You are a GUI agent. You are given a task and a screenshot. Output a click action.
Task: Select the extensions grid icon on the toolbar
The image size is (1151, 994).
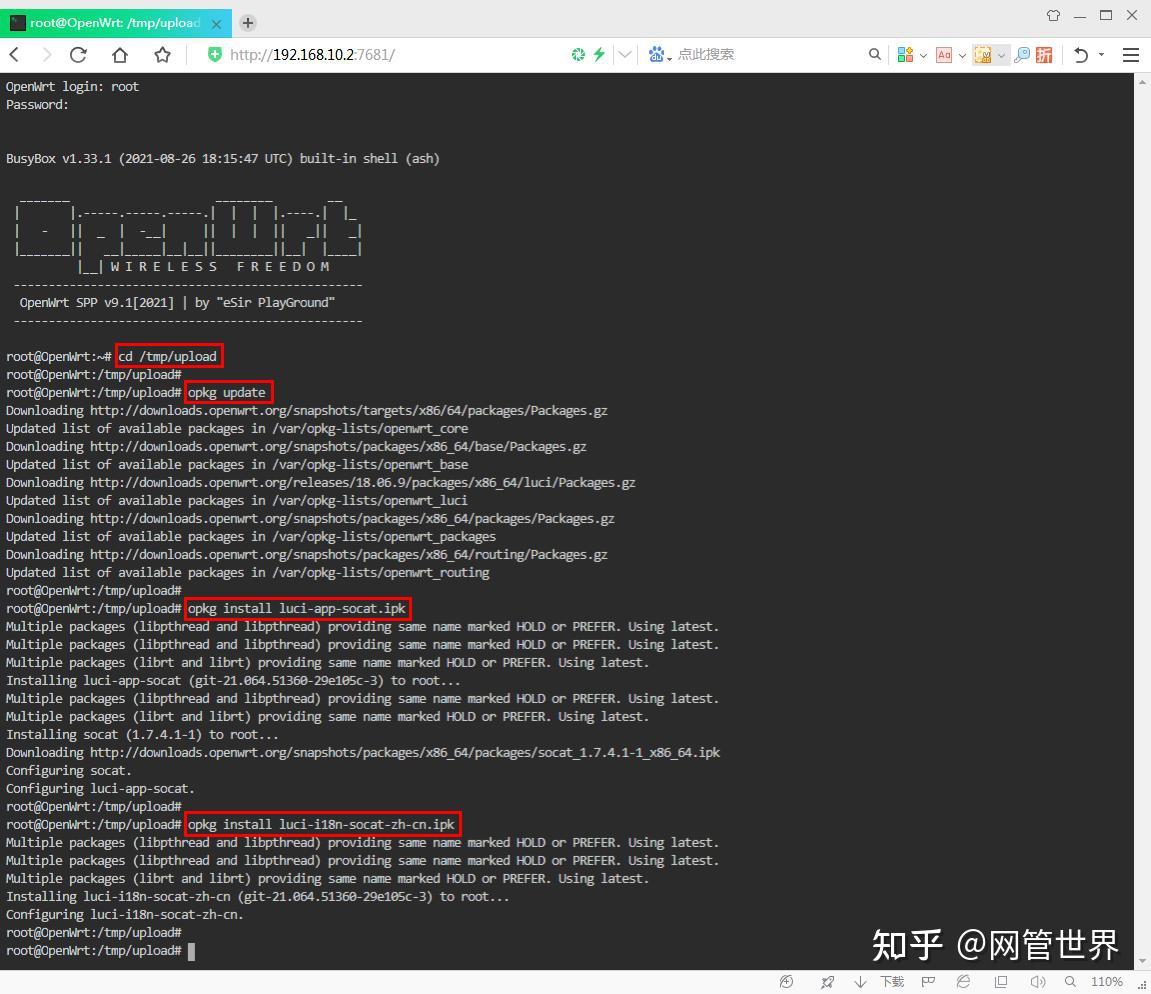[907, 55]
